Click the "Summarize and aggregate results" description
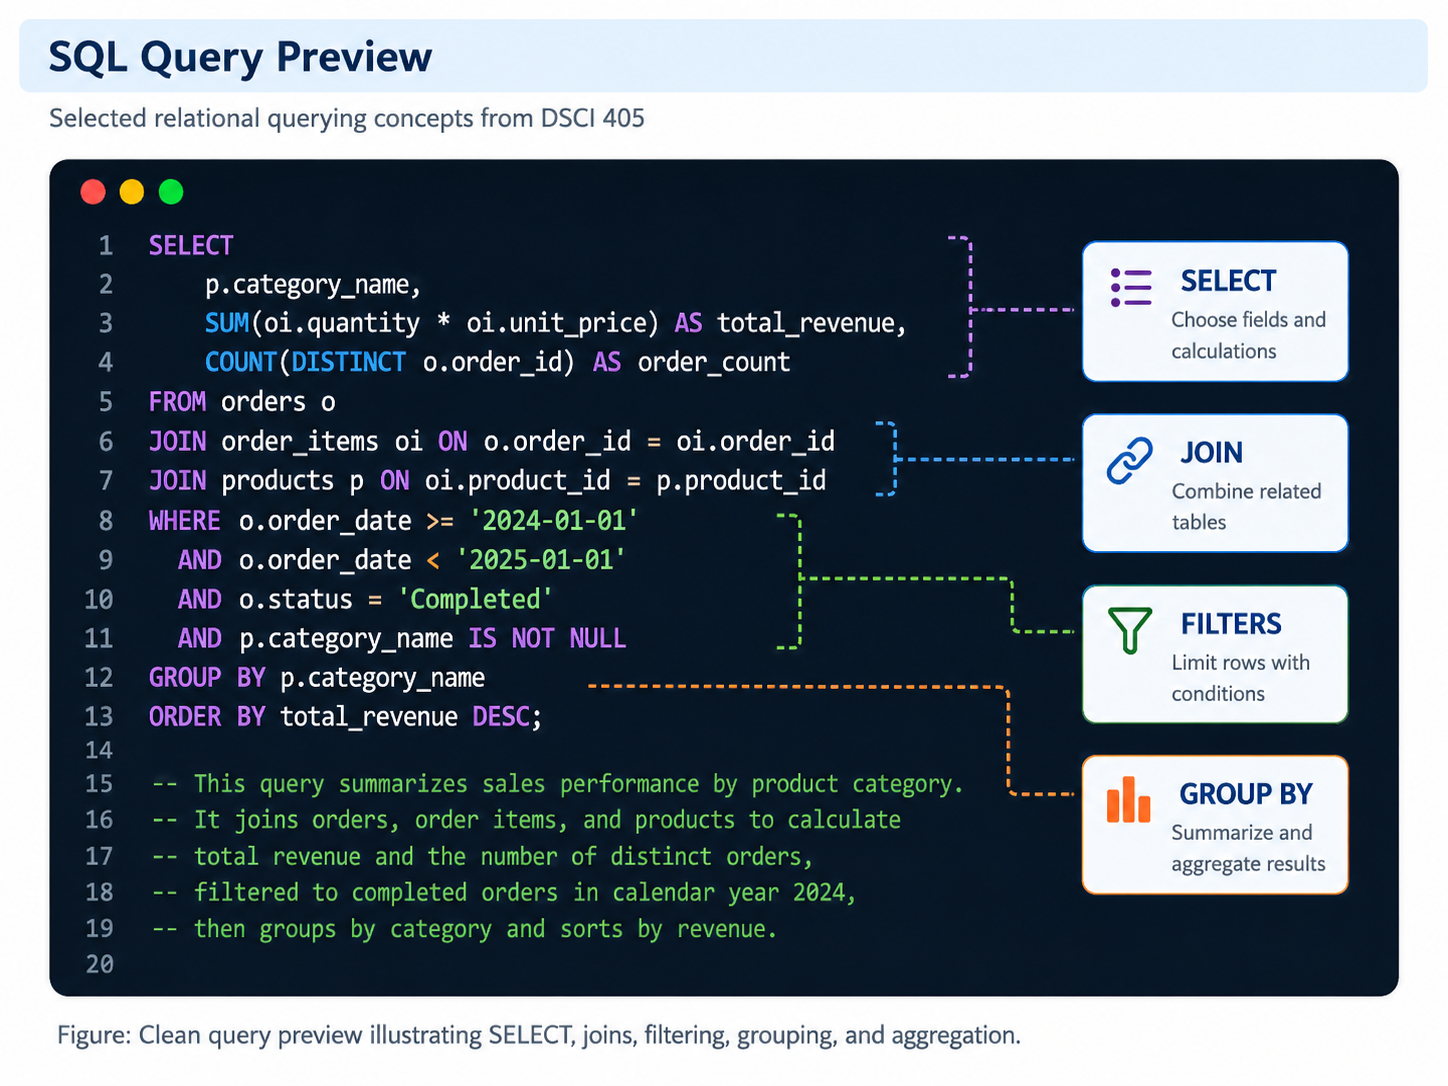1448x1086 pixels. pyautogui.click(x=1248, y=848)
